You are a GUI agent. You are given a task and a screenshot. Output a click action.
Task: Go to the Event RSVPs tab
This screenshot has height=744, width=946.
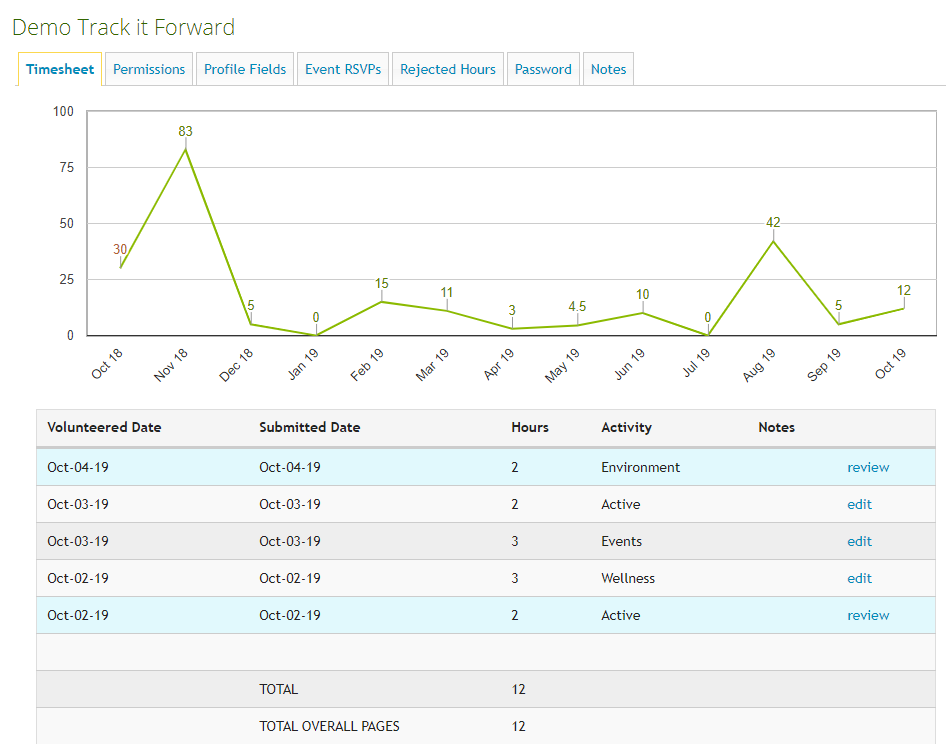[x=343, y=69]
